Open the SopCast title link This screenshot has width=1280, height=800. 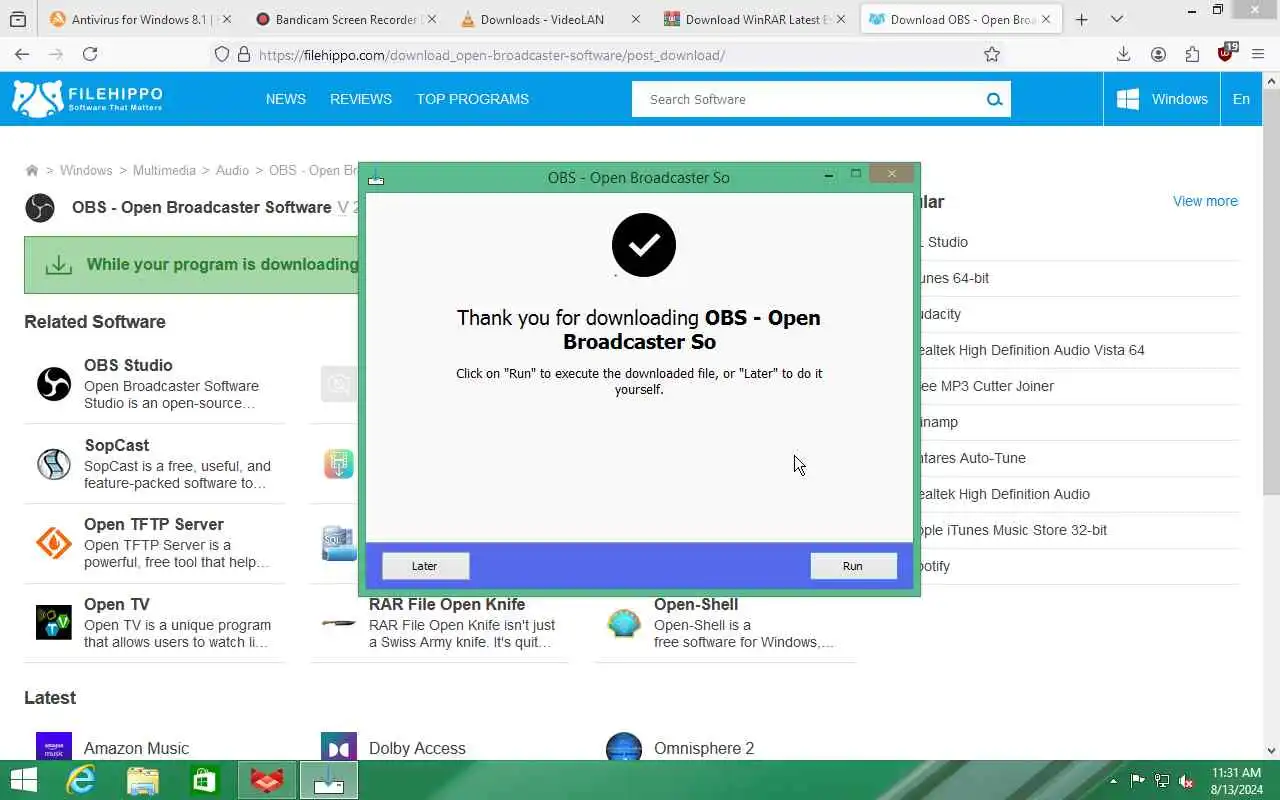[117, 445]
